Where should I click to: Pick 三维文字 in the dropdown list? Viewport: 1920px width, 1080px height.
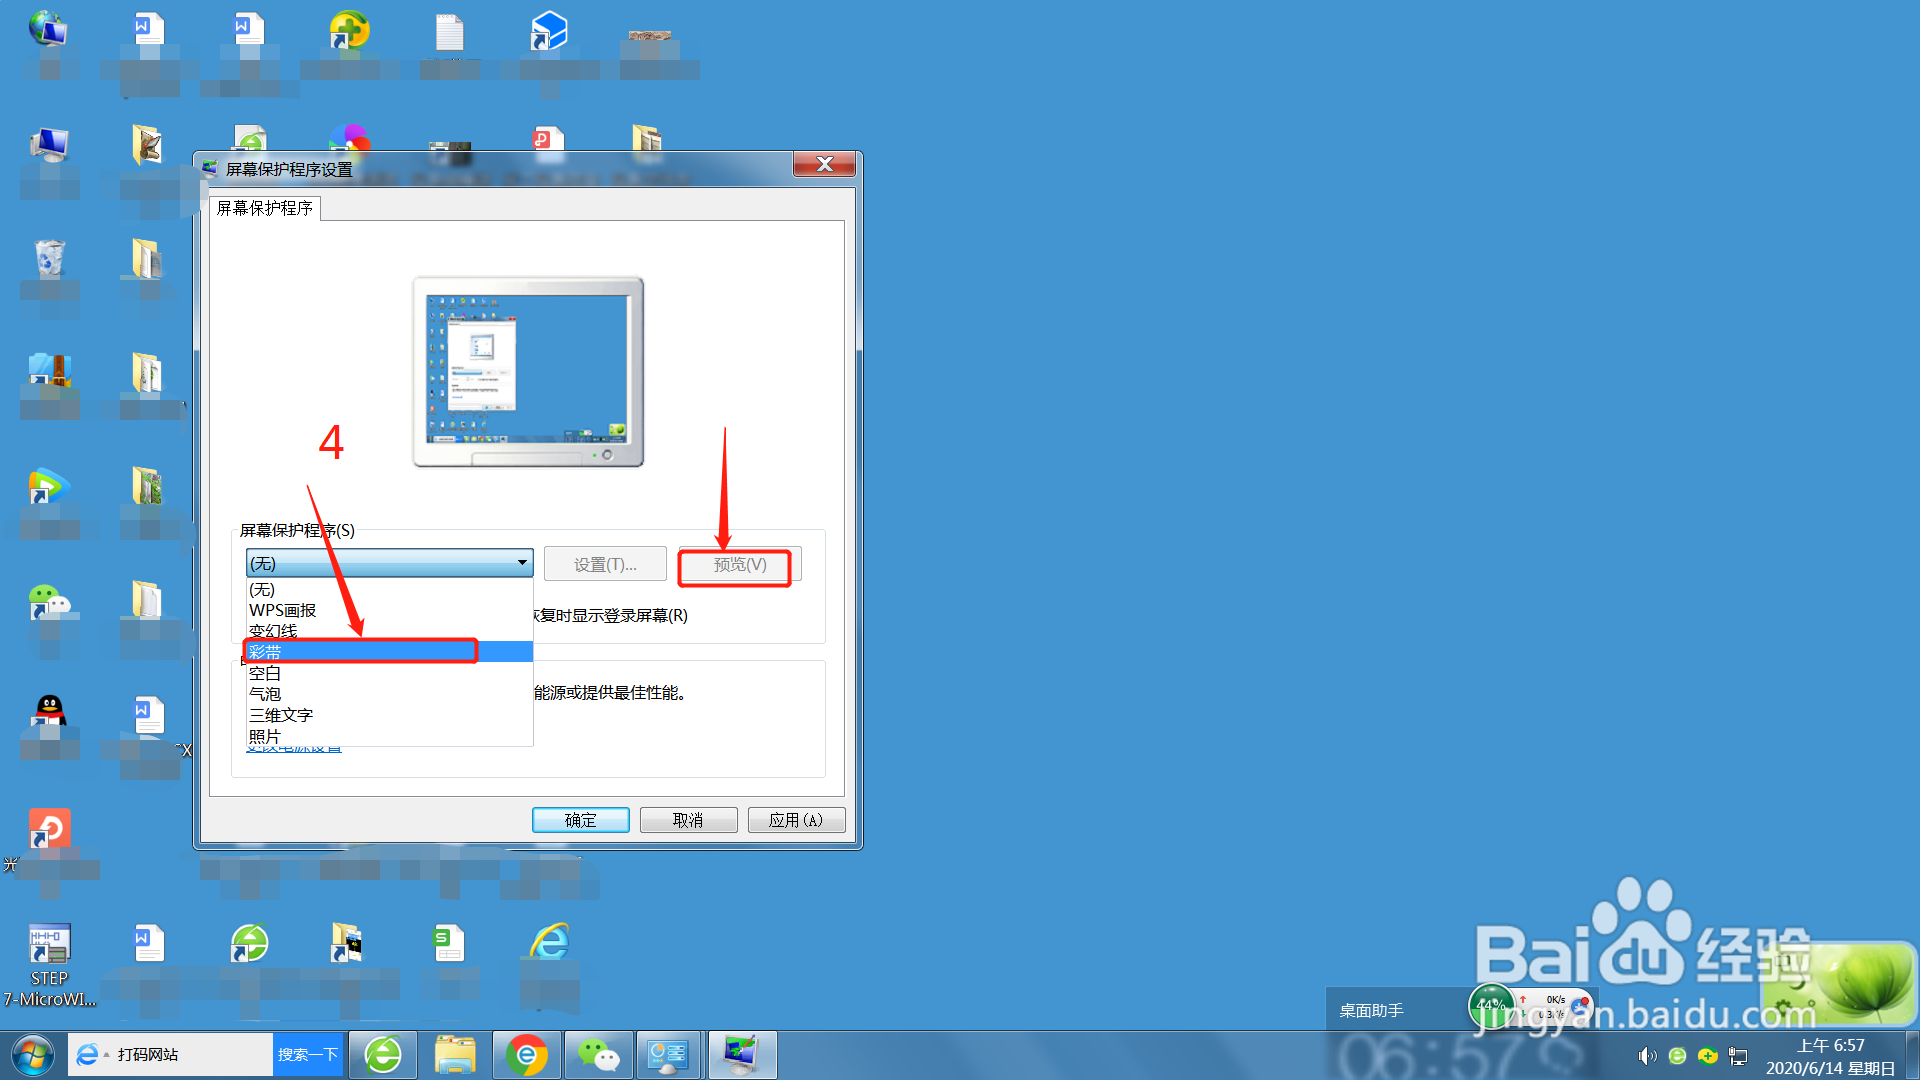click(281, 715)
